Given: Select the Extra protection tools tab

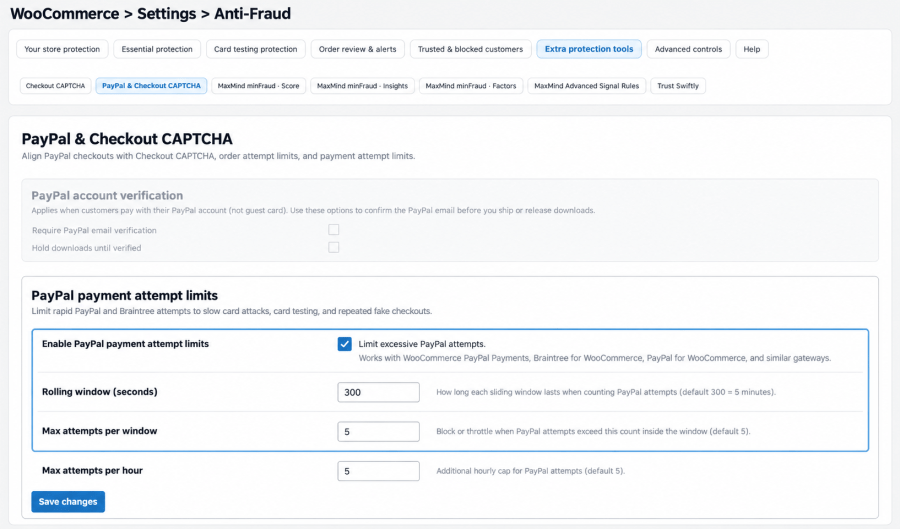Looking at the screenshot, I should pos(589,49).
